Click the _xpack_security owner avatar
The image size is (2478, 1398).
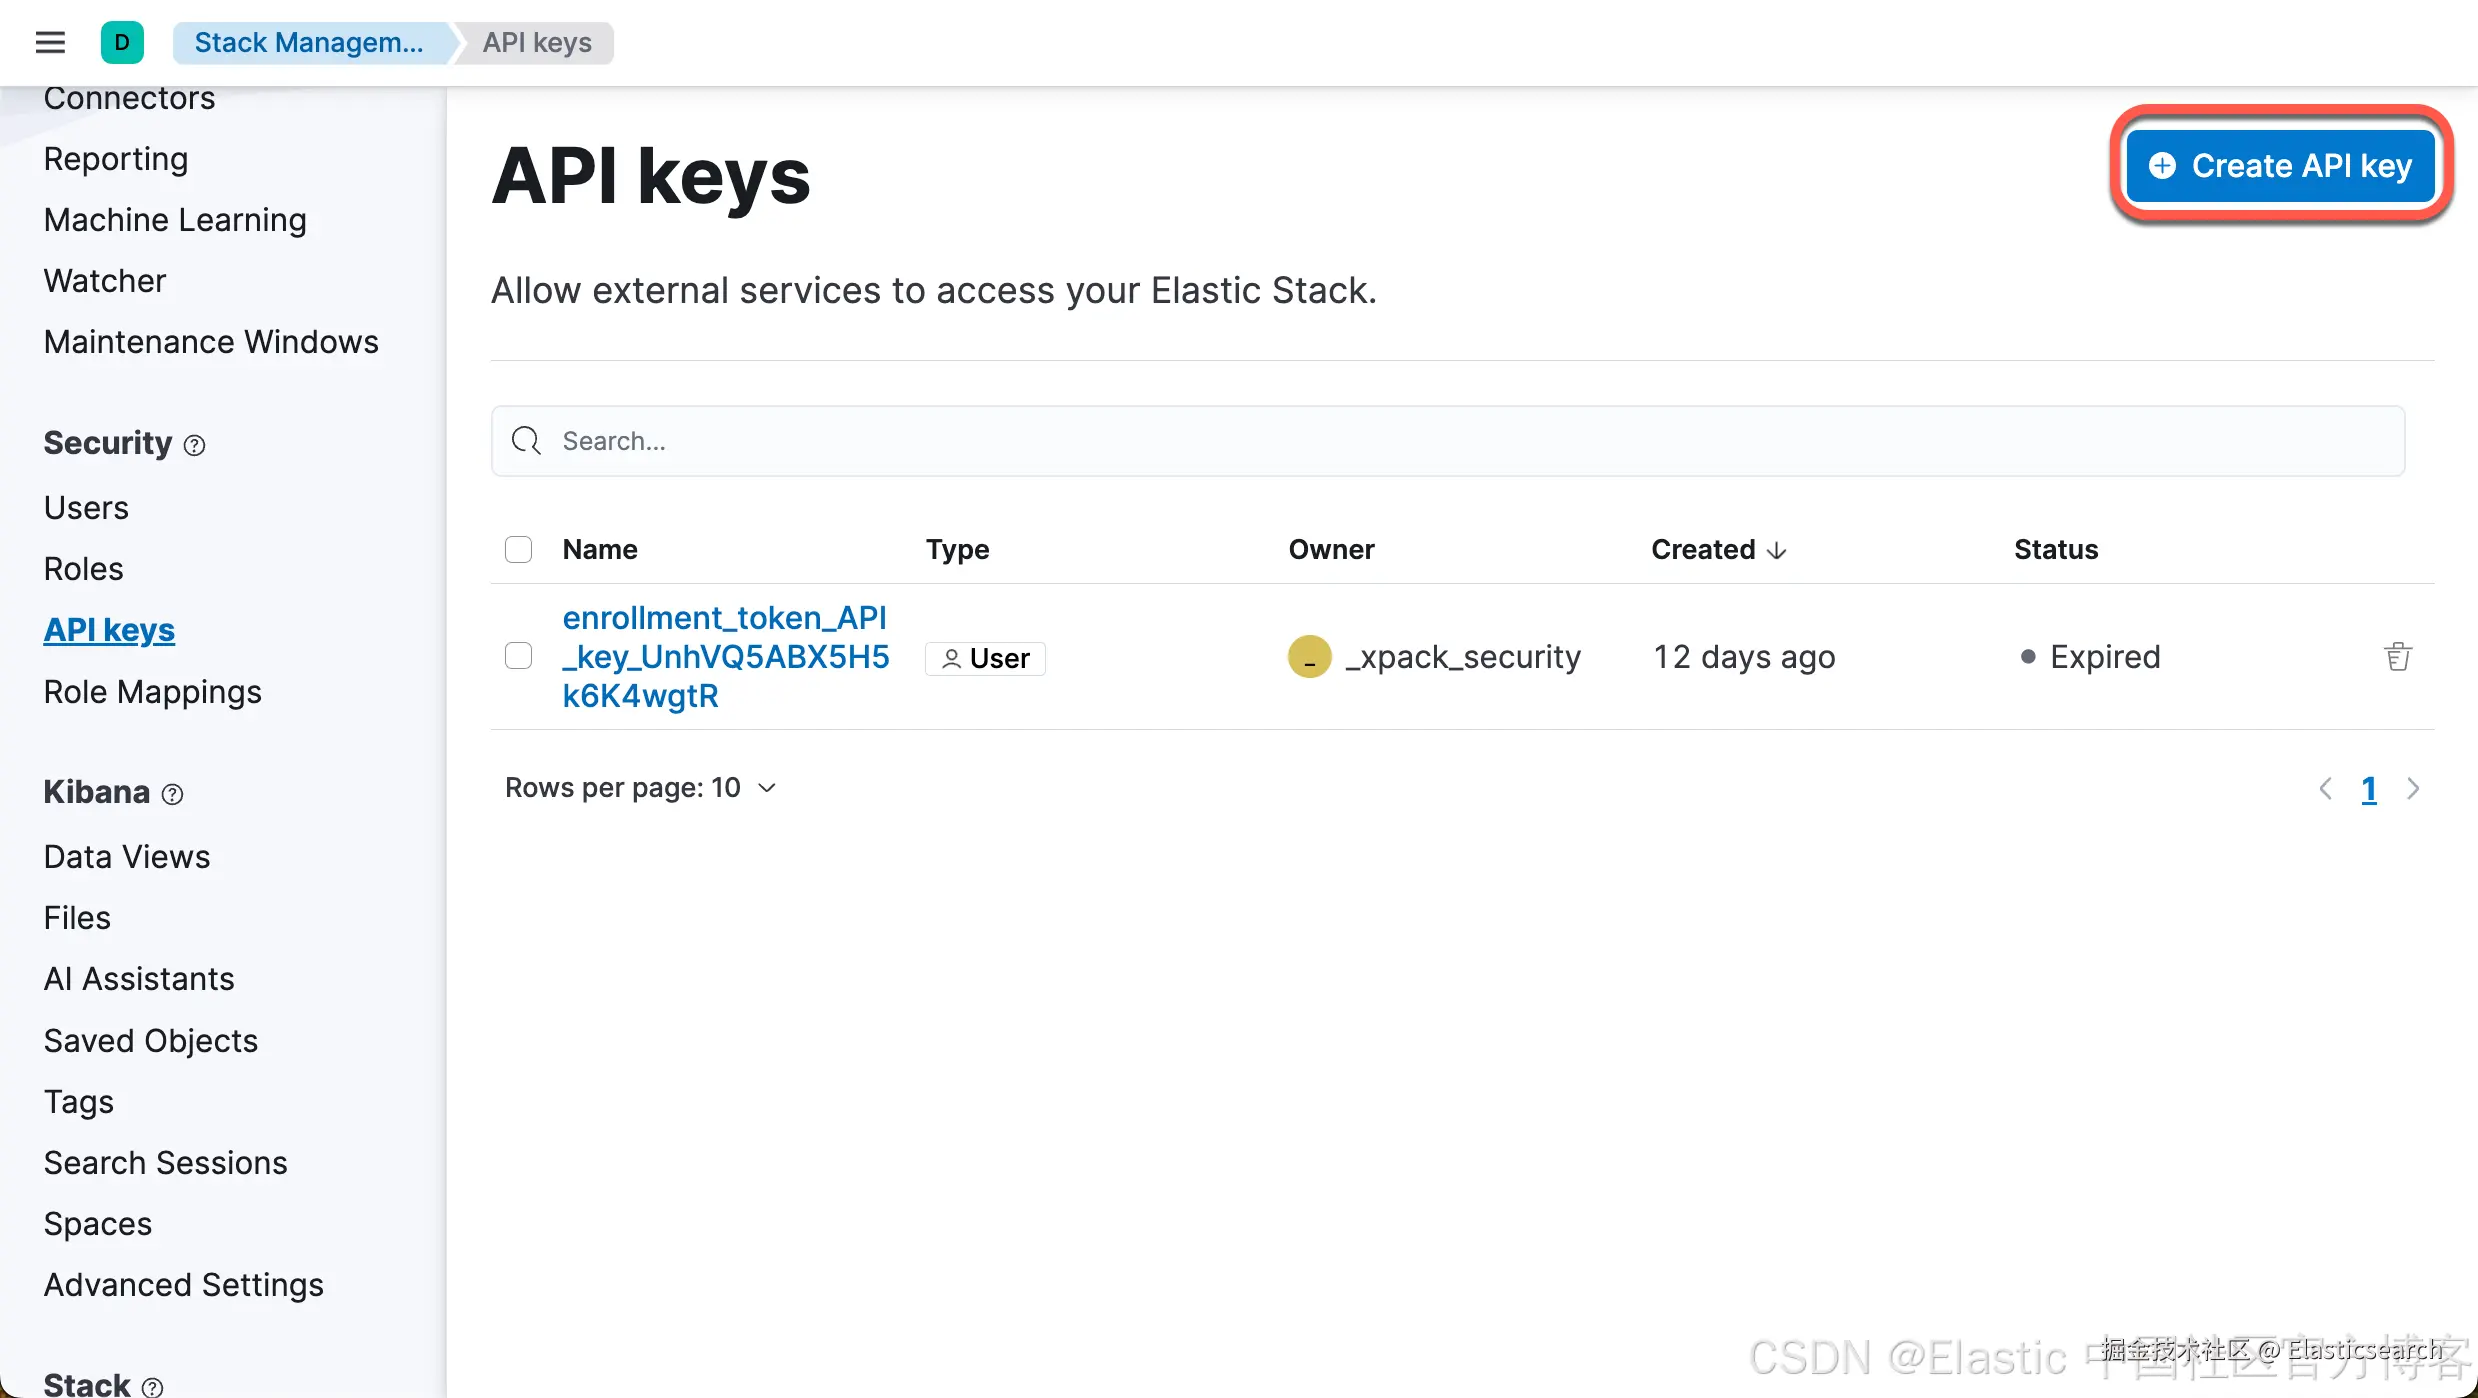pyautogui.click(x=1309, y=657)
